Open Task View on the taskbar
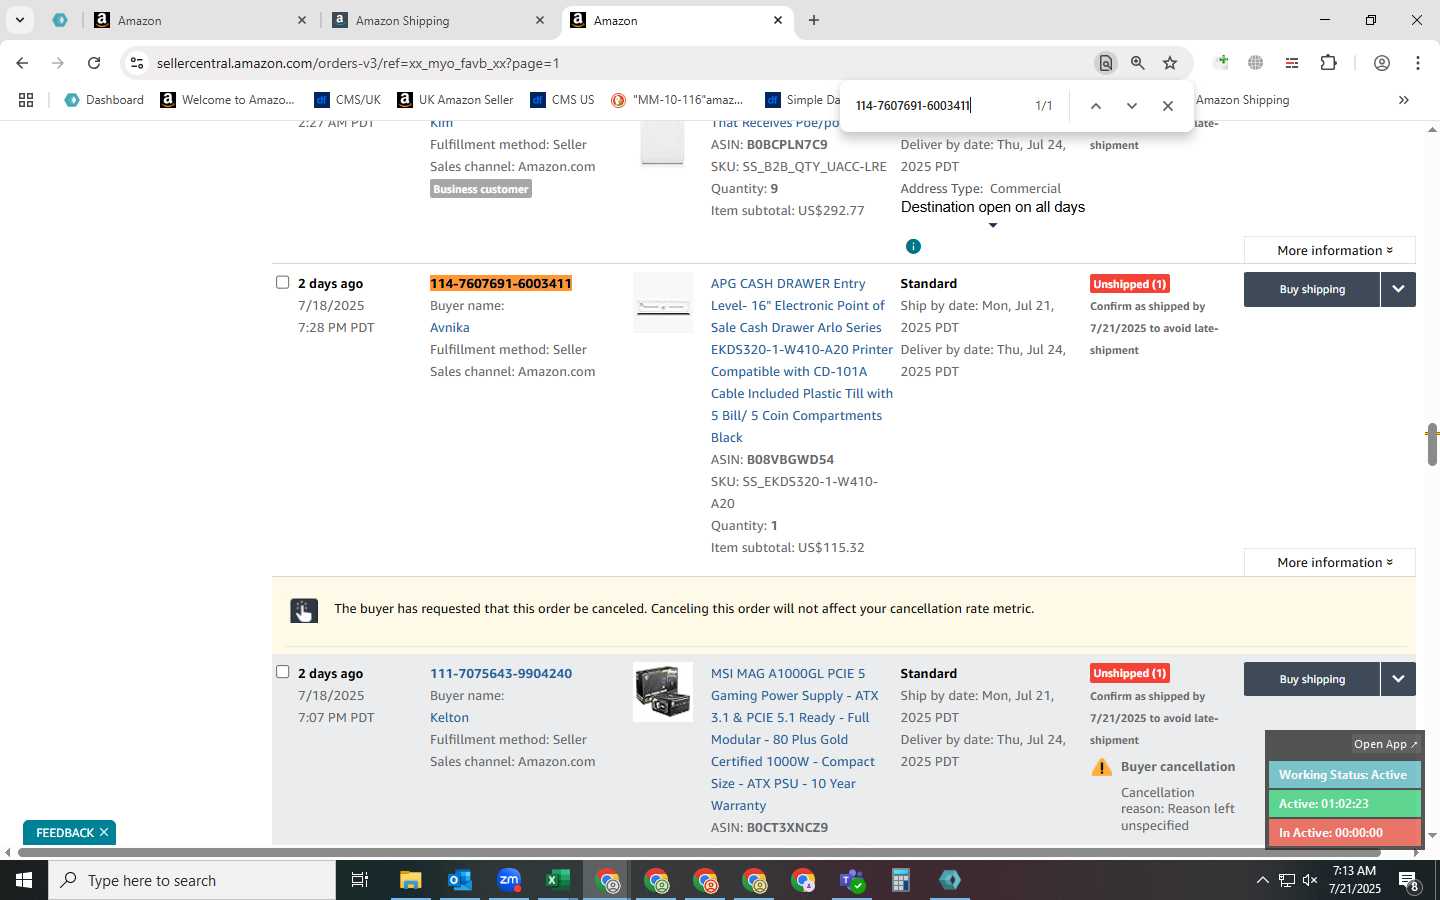Image resolution: width=1440 pixels, height=900 pixels. click(360, 880)
